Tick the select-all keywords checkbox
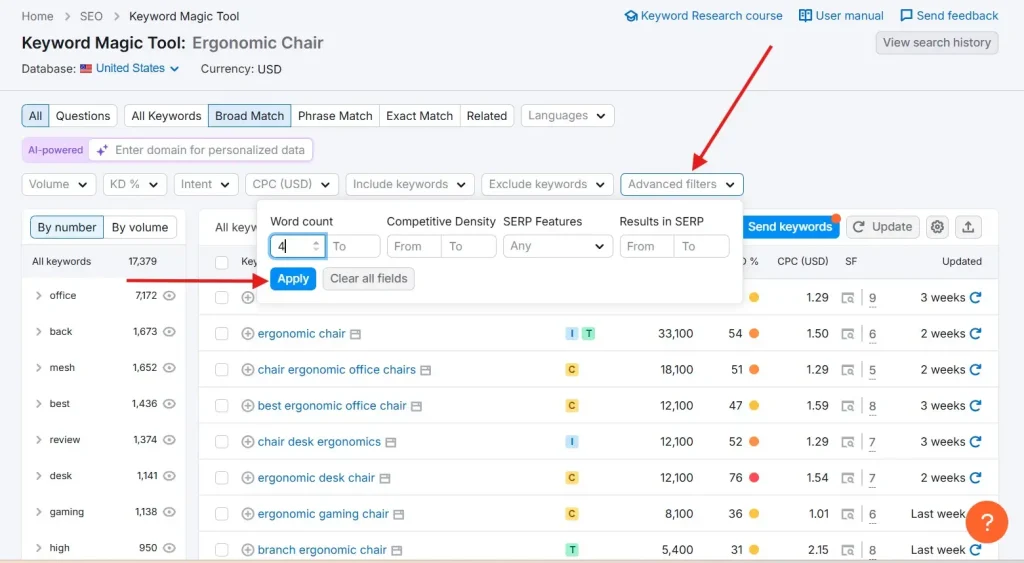Viewport: 1024px width, 563px height. coord(222,262)
